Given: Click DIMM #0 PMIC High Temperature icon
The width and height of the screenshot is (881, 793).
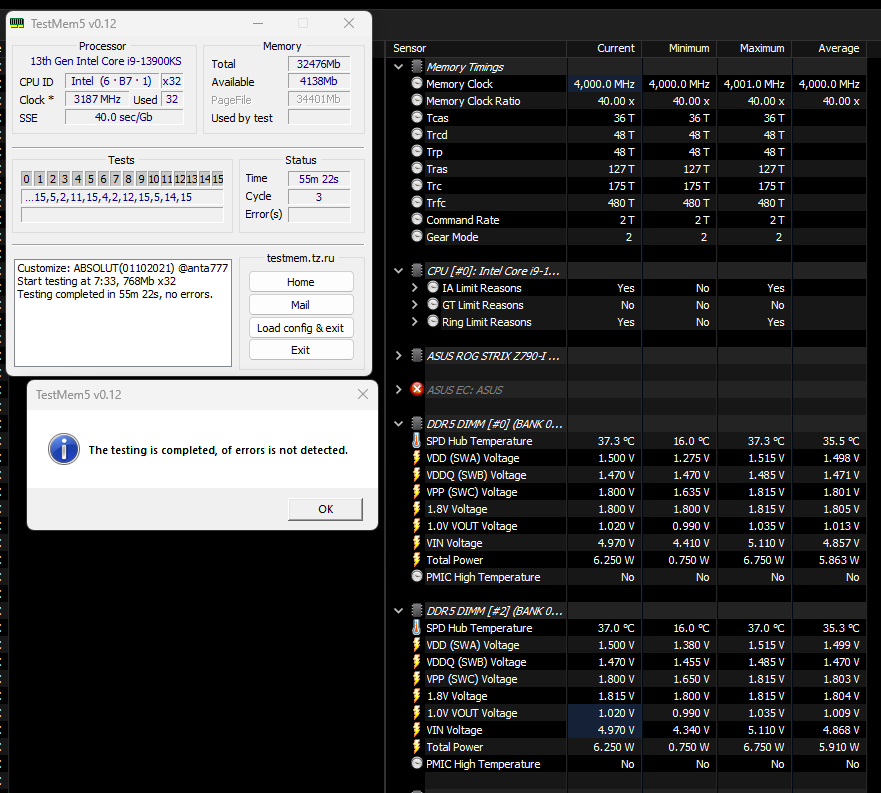Looking at the screenshot, I should (416, 576).
